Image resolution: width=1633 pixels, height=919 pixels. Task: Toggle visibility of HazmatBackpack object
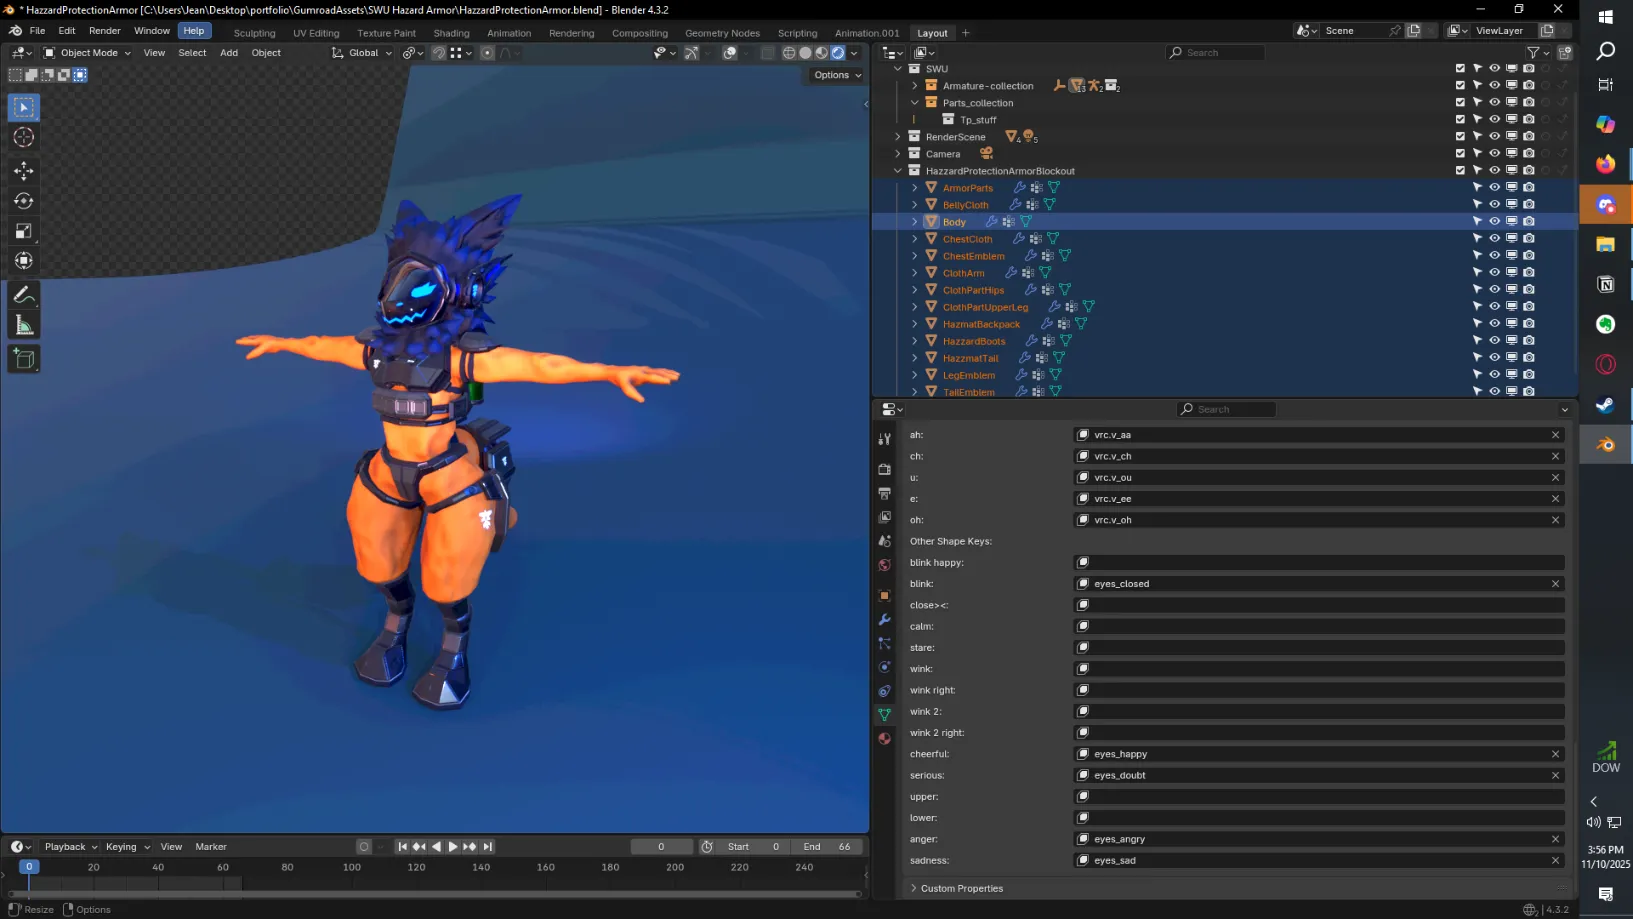(1494, 324)
